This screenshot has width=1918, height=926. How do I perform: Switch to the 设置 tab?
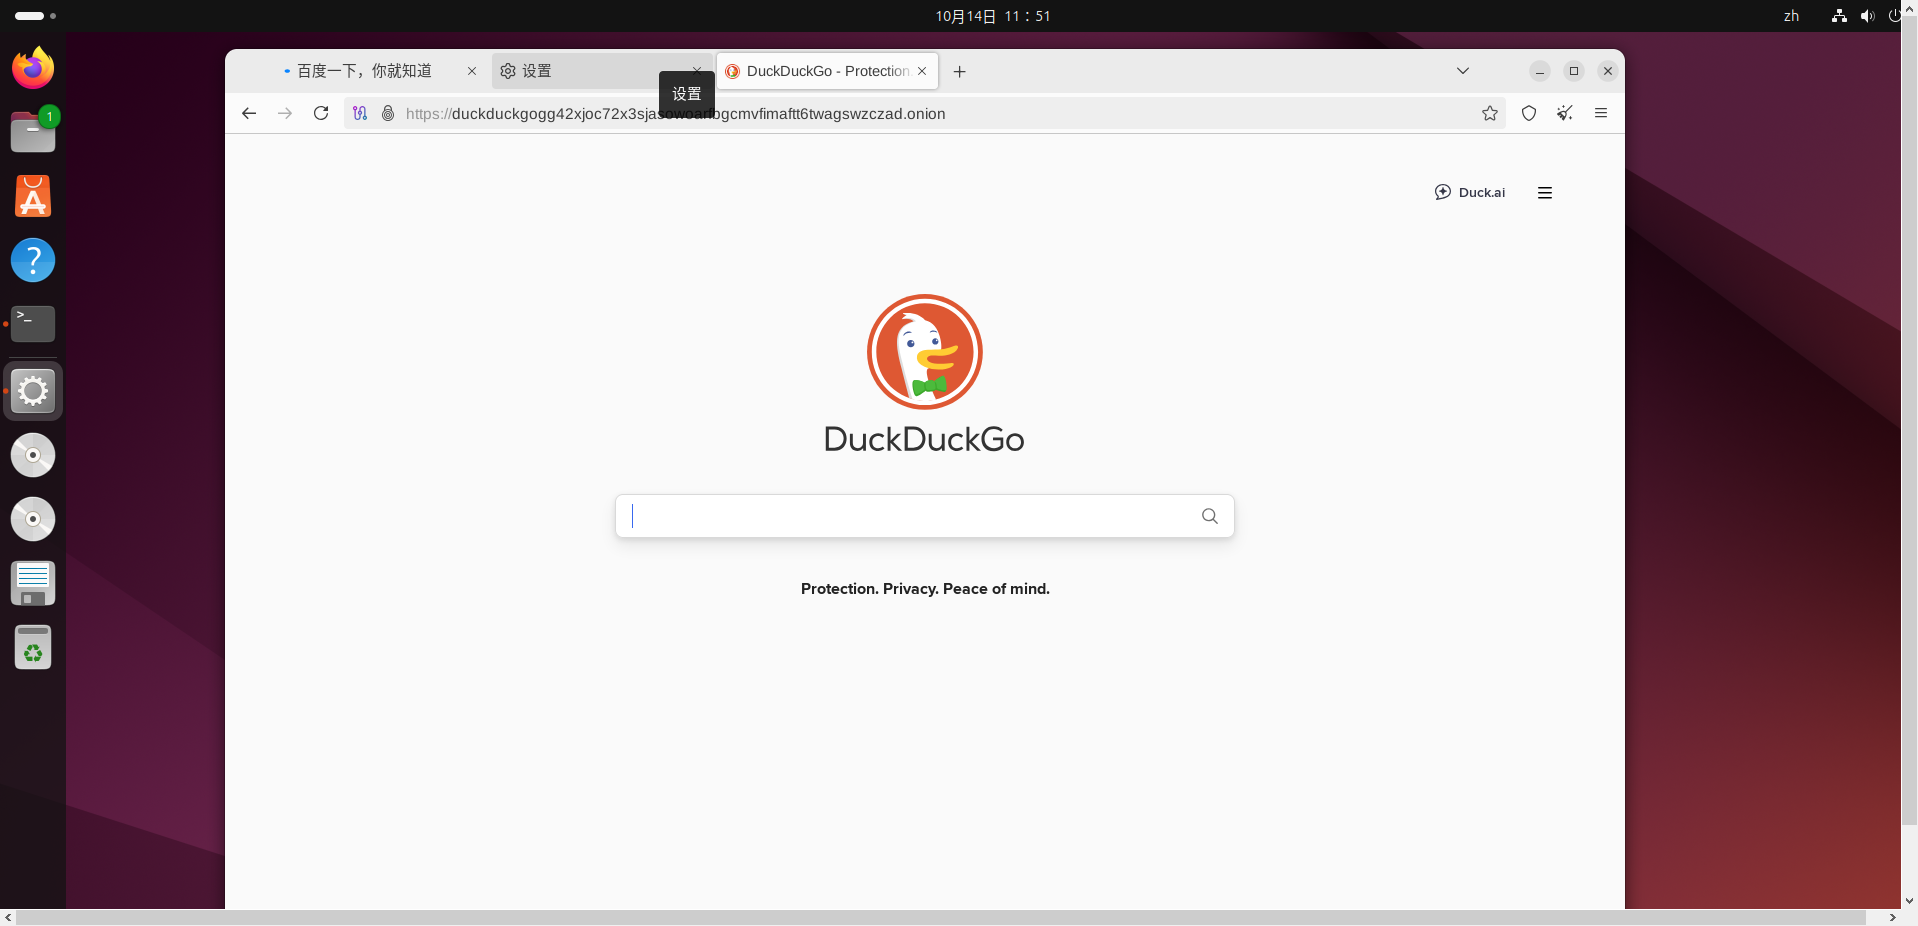click(601, 71)
